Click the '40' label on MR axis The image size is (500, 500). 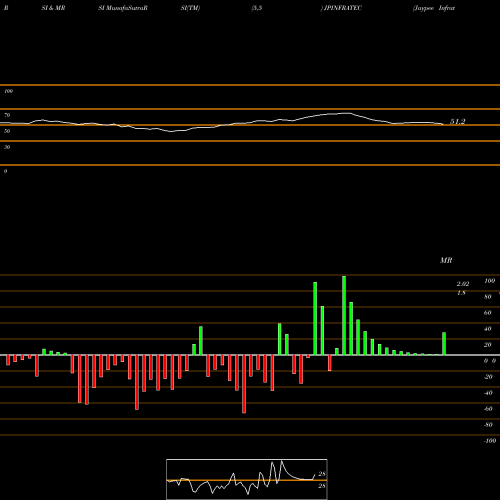point(488,329)
